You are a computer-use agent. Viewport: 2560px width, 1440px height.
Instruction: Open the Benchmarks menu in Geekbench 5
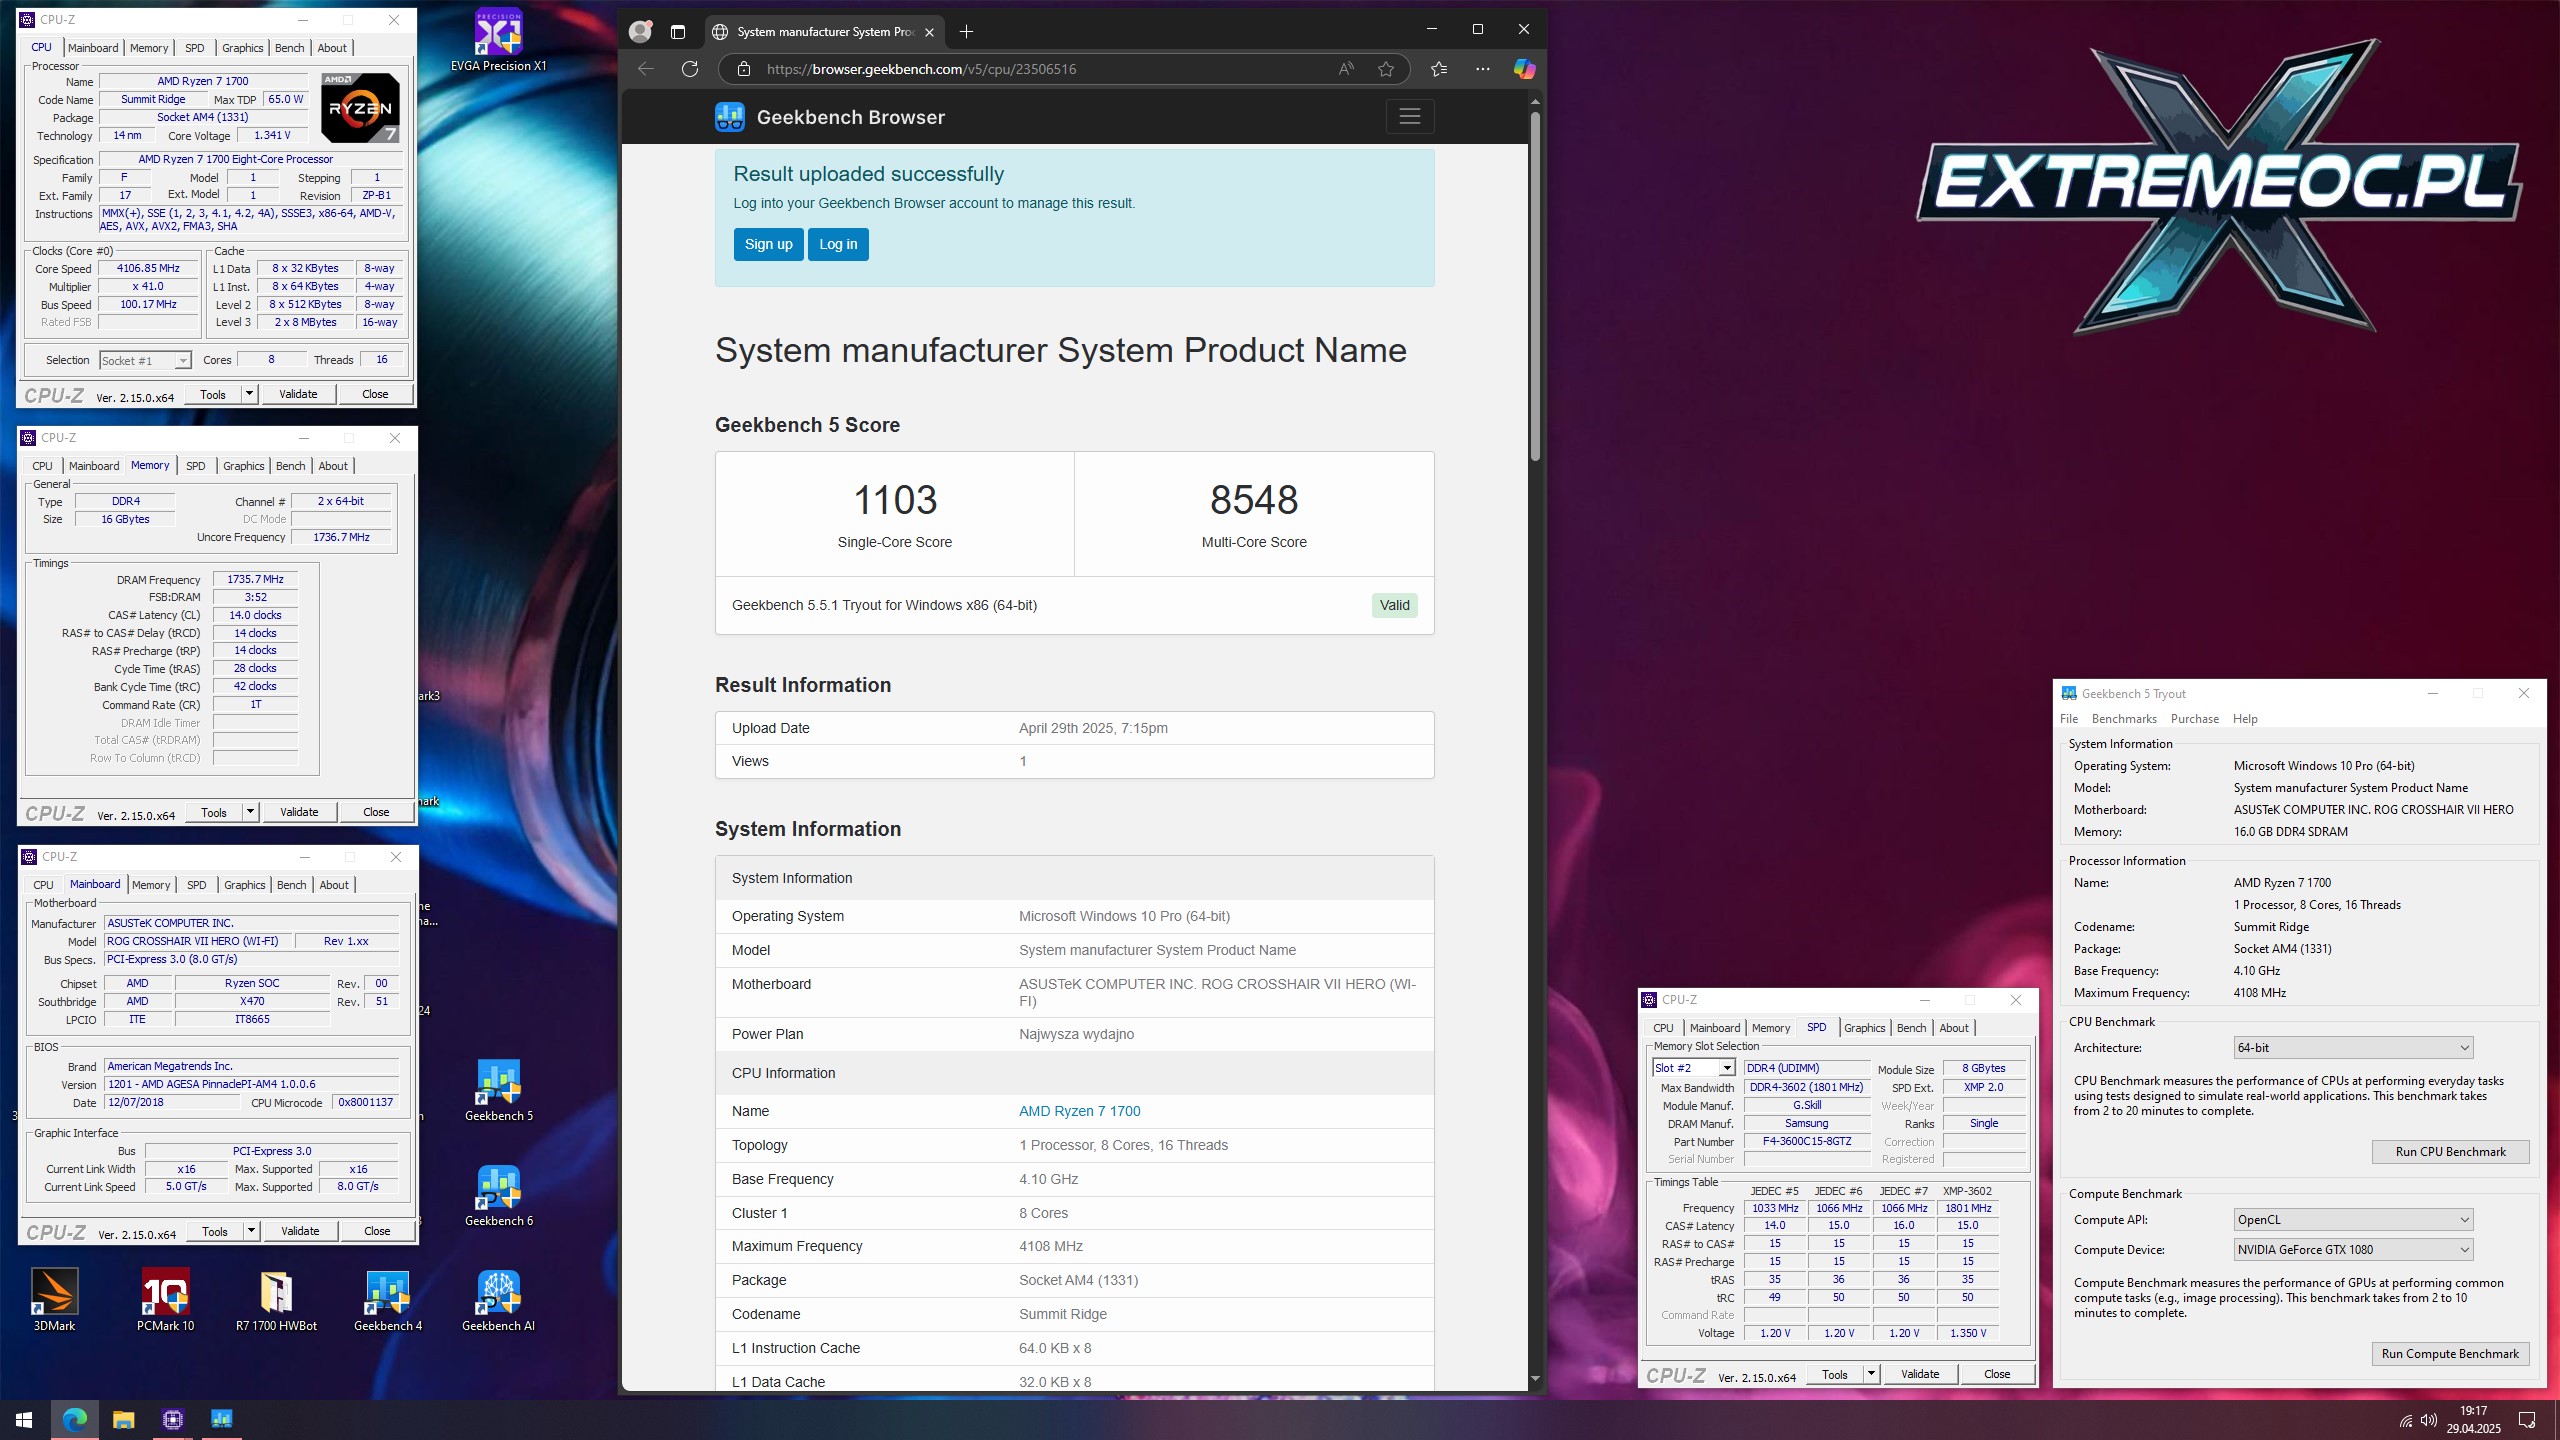(2124, 719)
